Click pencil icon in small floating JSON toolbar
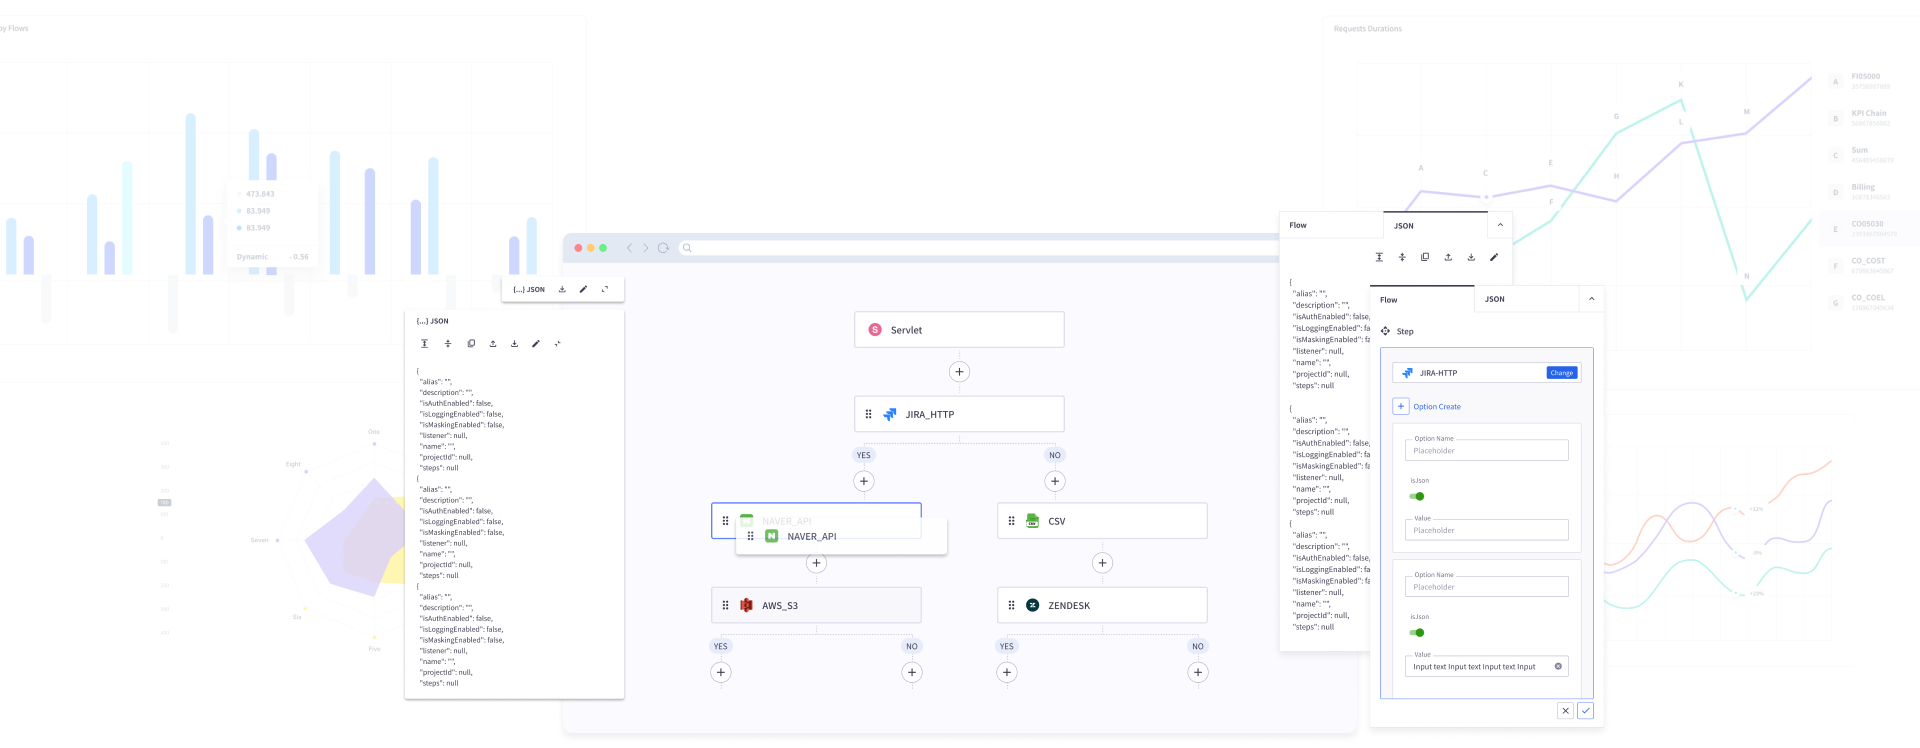The height and width of the screenshot is (748, 1920). [x=584, y=290]
